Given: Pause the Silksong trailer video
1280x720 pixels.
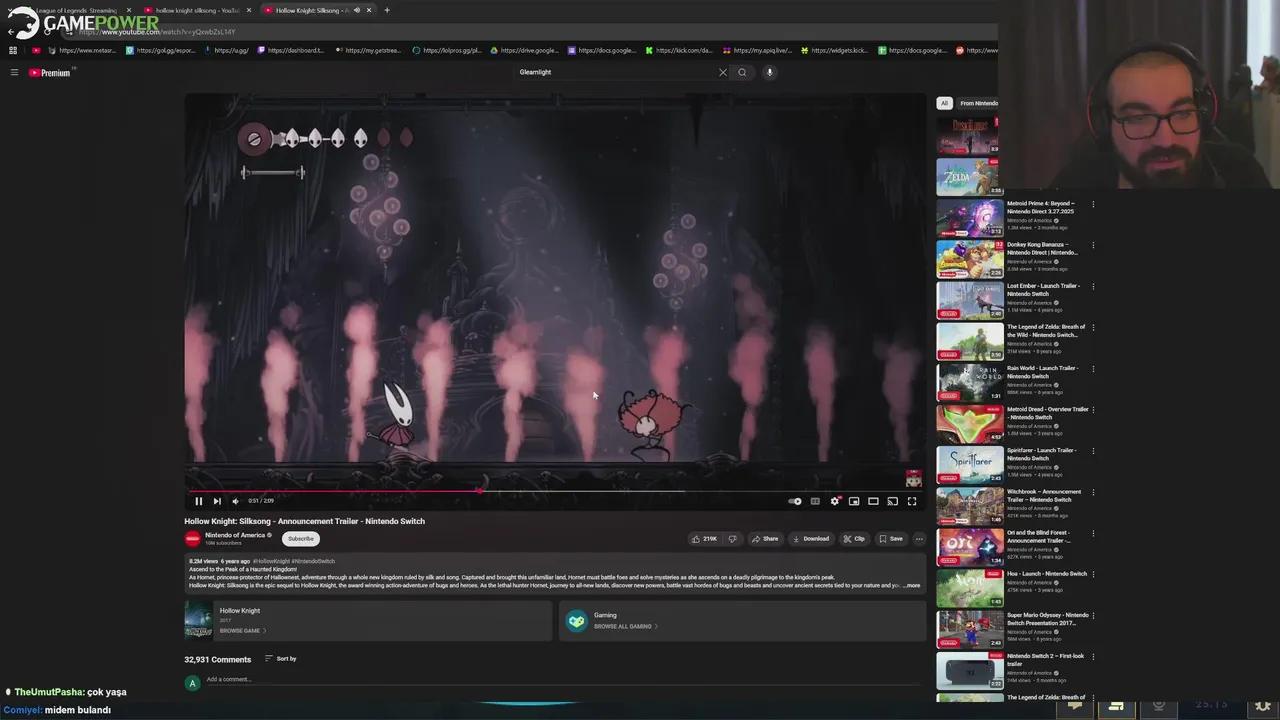Looking at the screenshot, I should pyautogui.click(x=198, y=501).
